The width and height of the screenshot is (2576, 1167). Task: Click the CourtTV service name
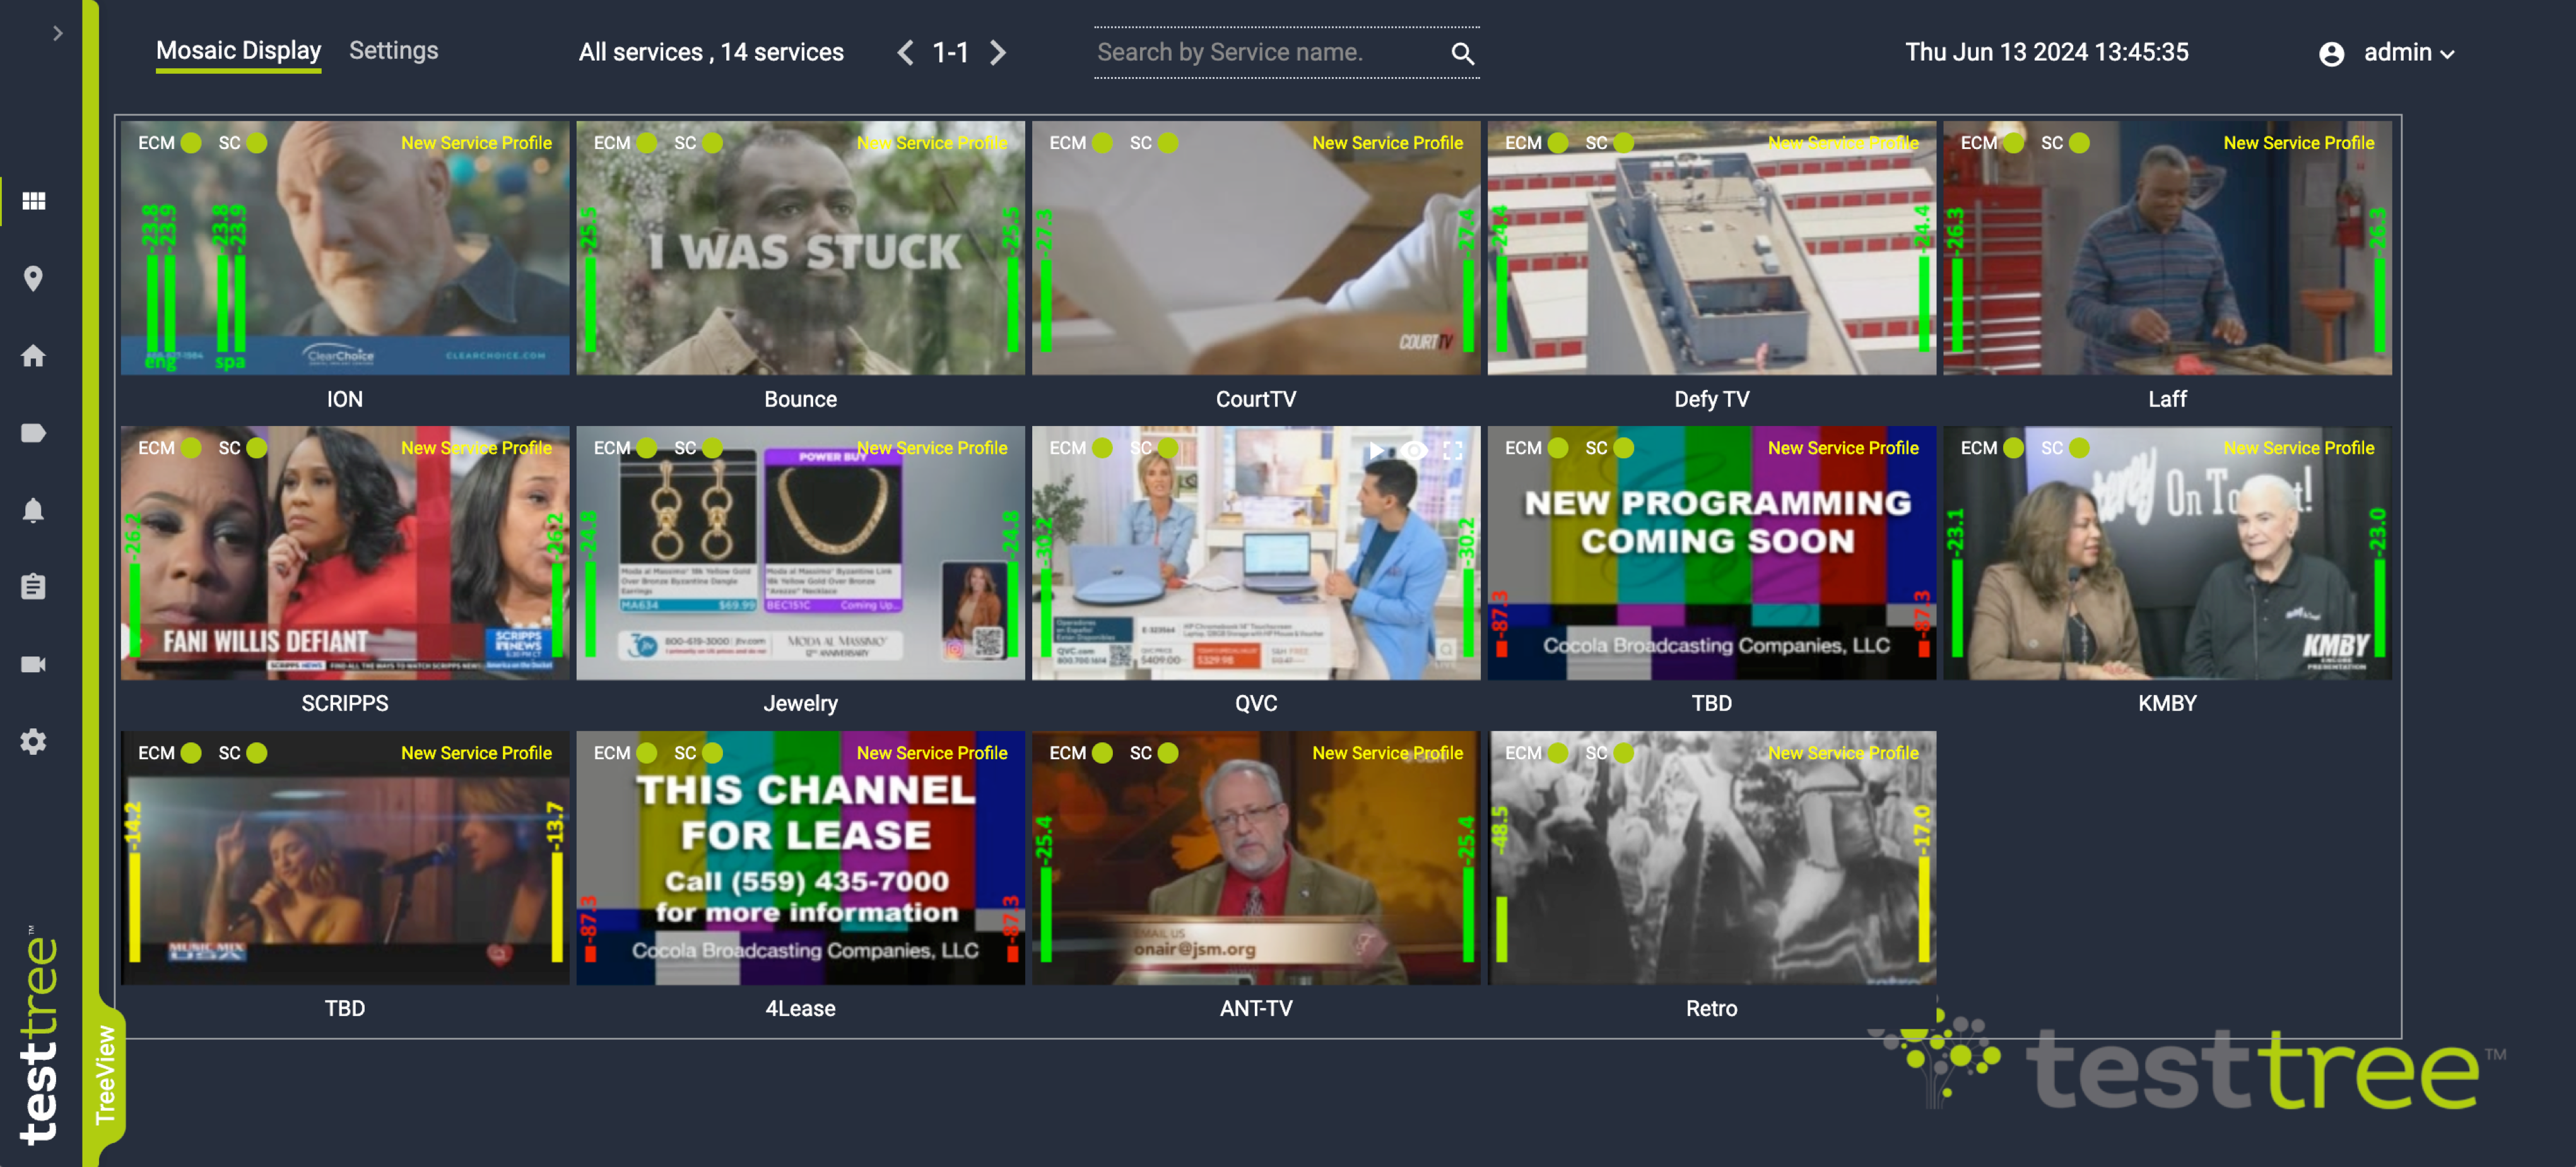point(1256,399)
